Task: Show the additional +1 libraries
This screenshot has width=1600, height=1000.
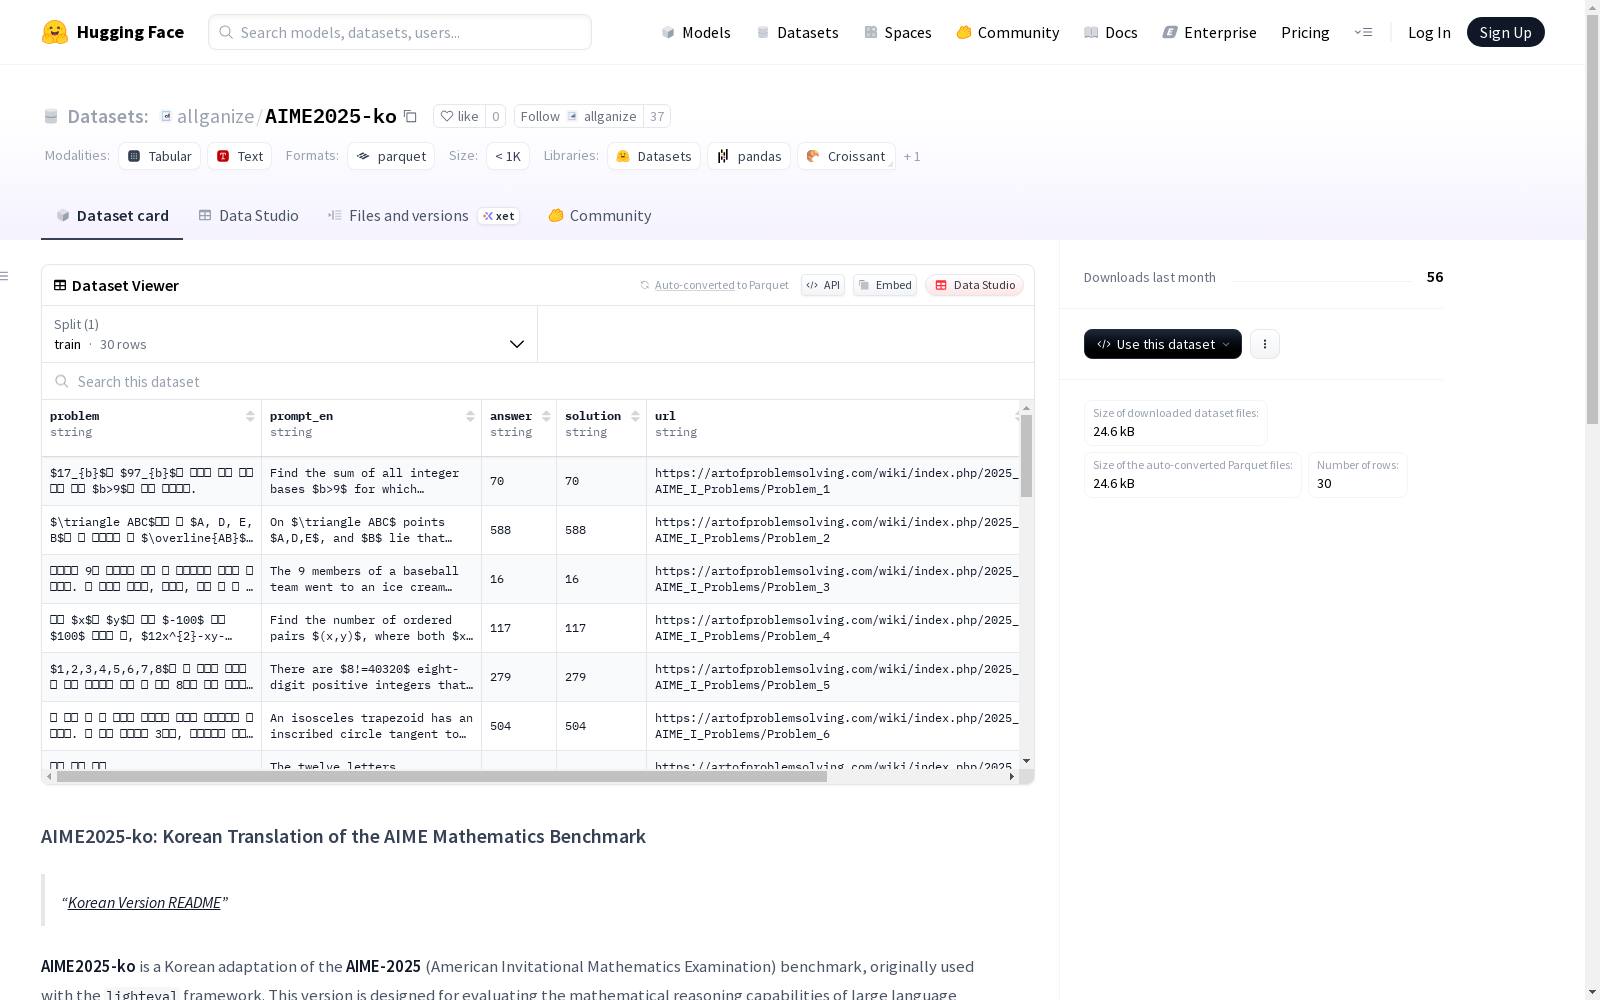Action: pos(912,156)
